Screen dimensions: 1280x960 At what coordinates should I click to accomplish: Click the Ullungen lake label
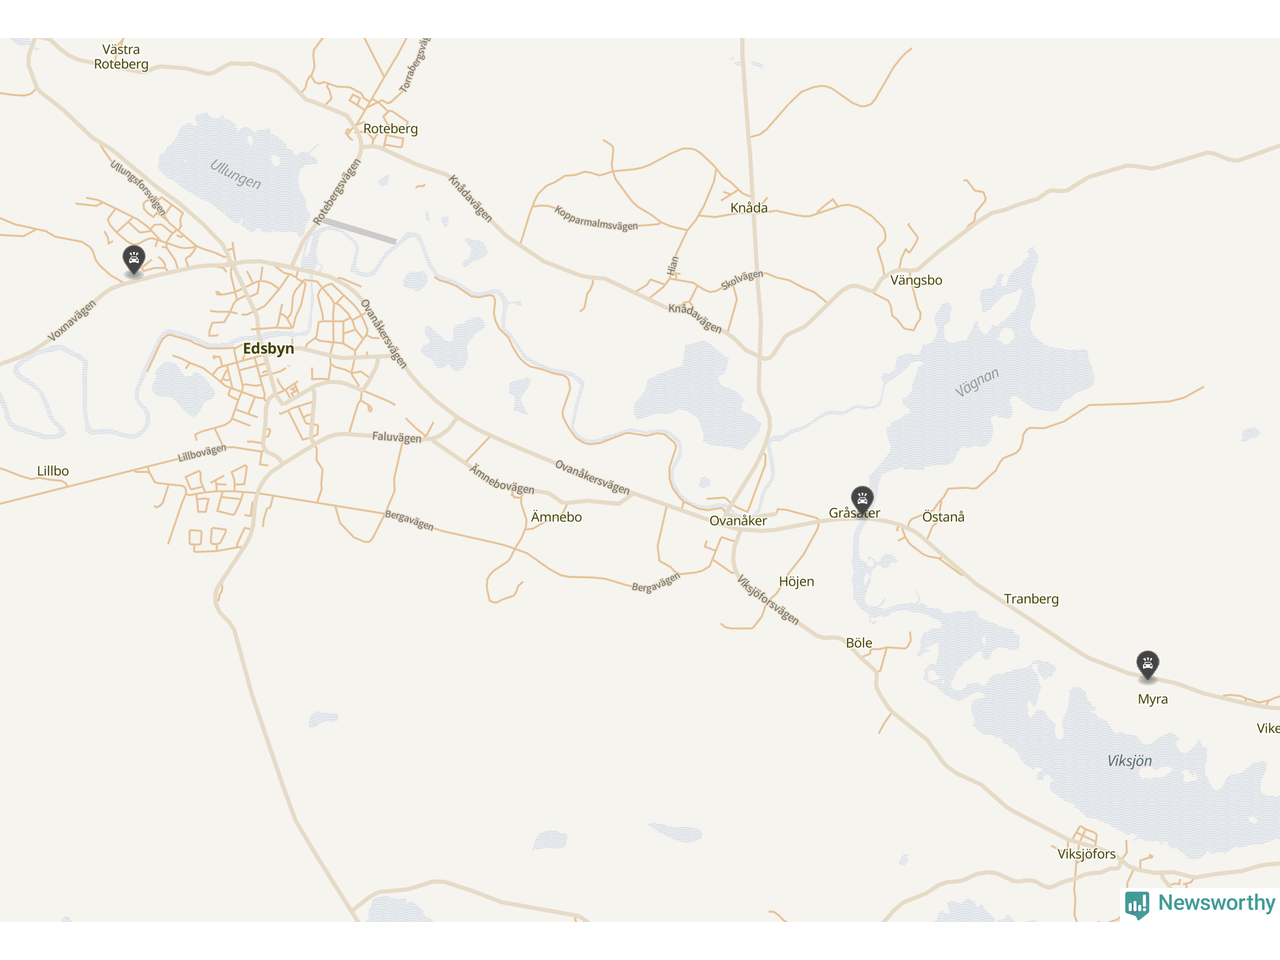[236, 175]
